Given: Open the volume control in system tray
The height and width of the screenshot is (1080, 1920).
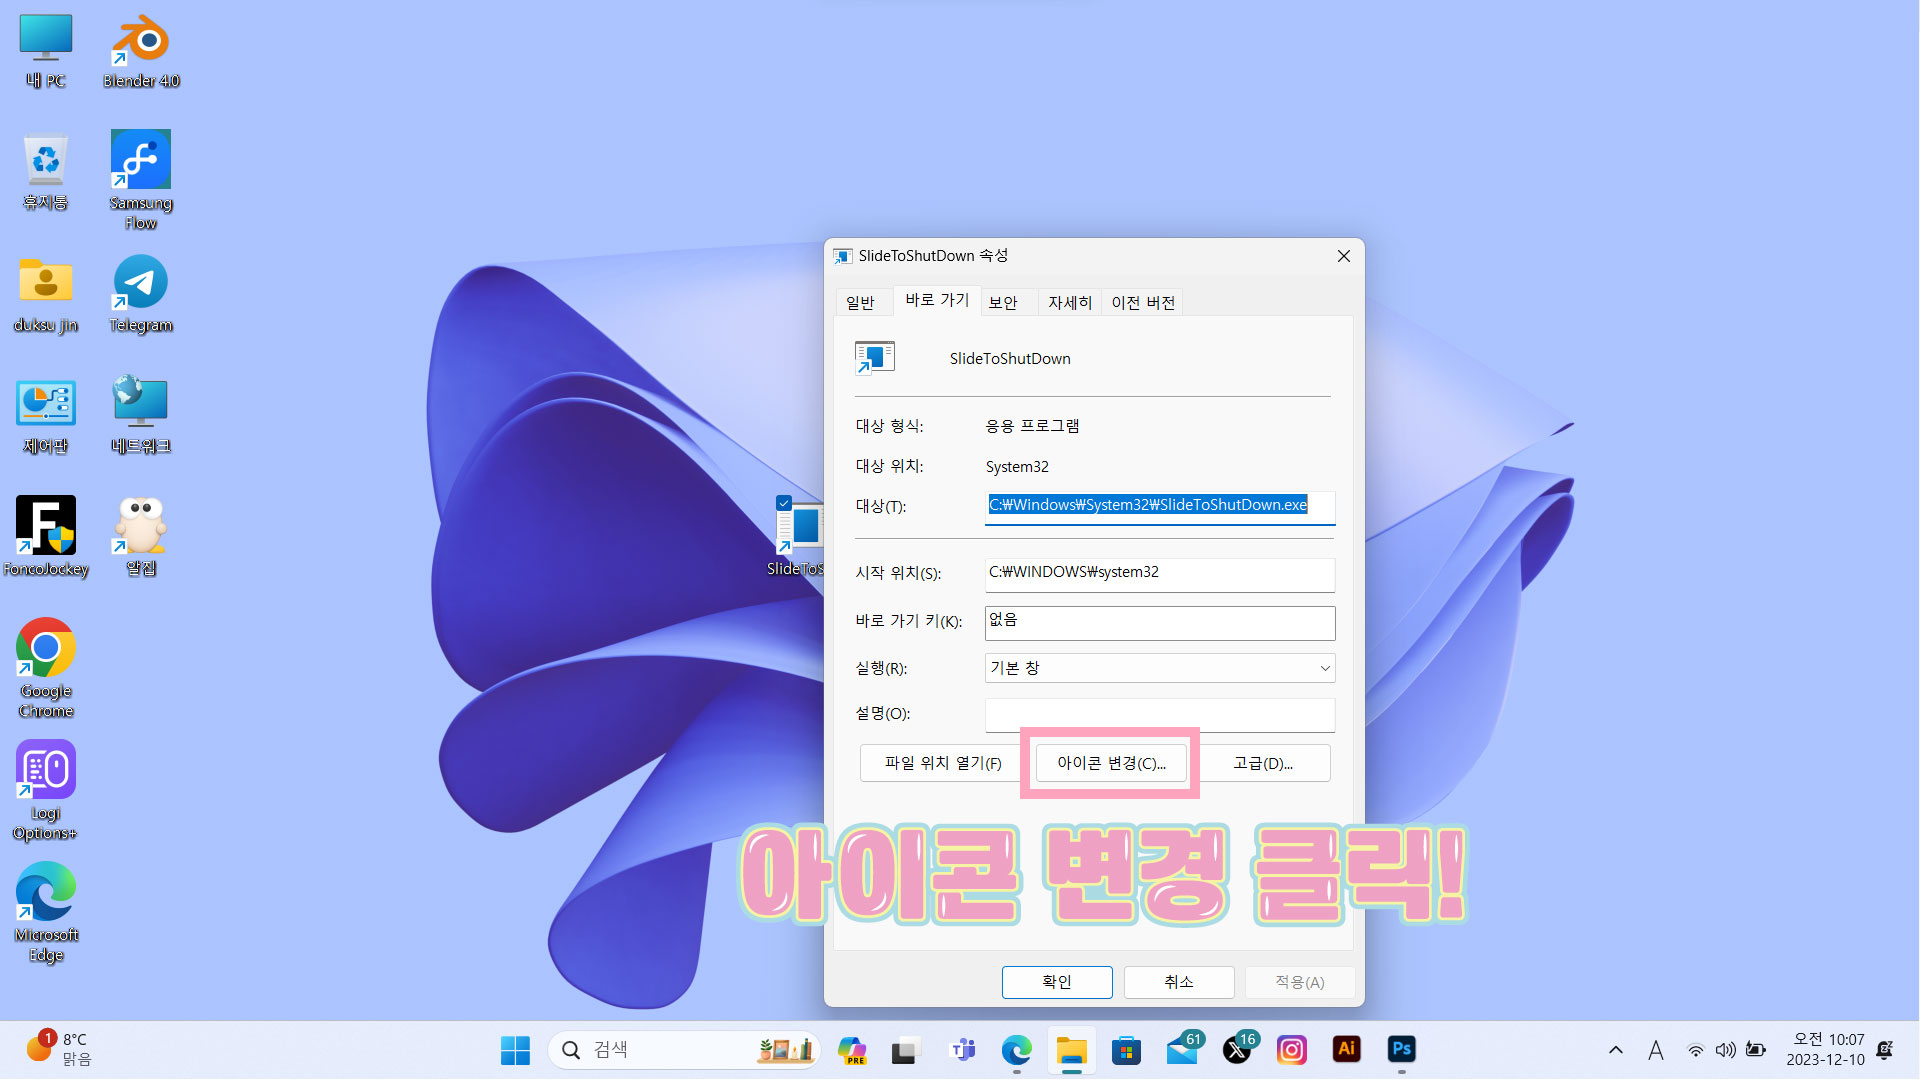Looking at the screenshot, I should tap(1725, 1050).
